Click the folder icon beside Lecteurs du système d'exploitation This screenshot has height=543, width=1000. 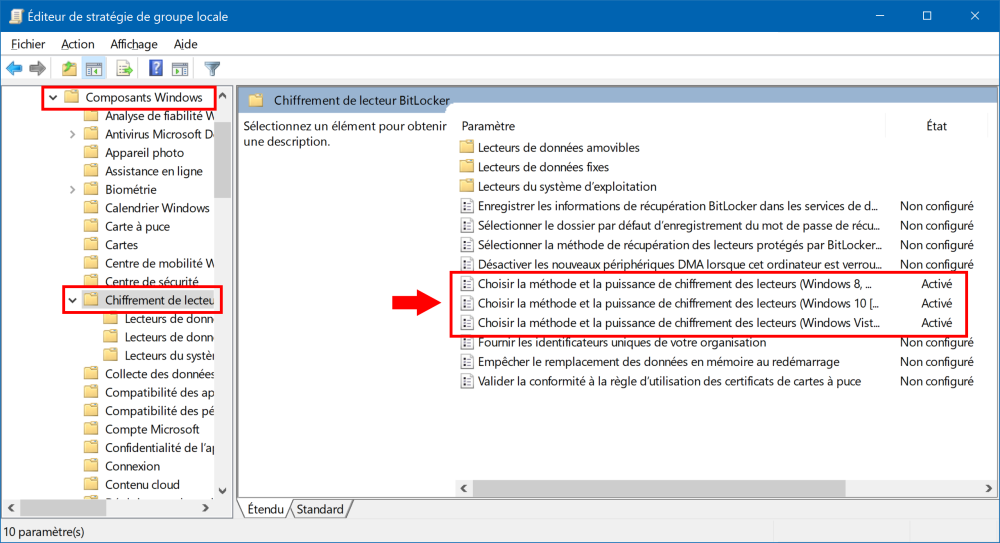(467, 186)
